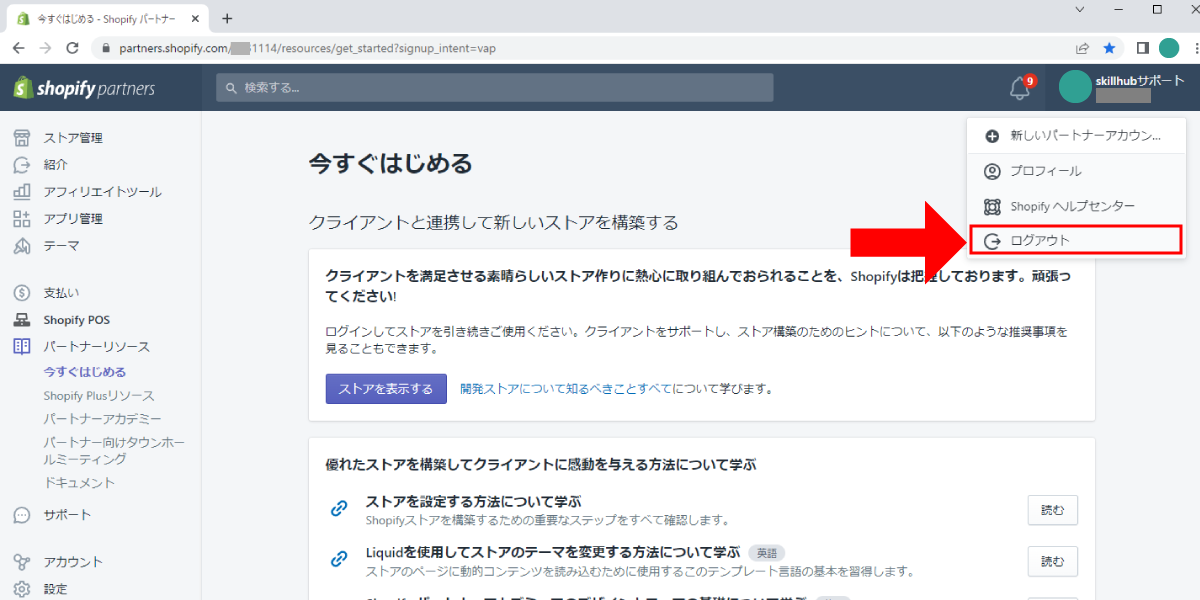Open the Chrome three-dot menu
The height and width of the screenshot is (600, 1200).
click(x=1195, y=47)
